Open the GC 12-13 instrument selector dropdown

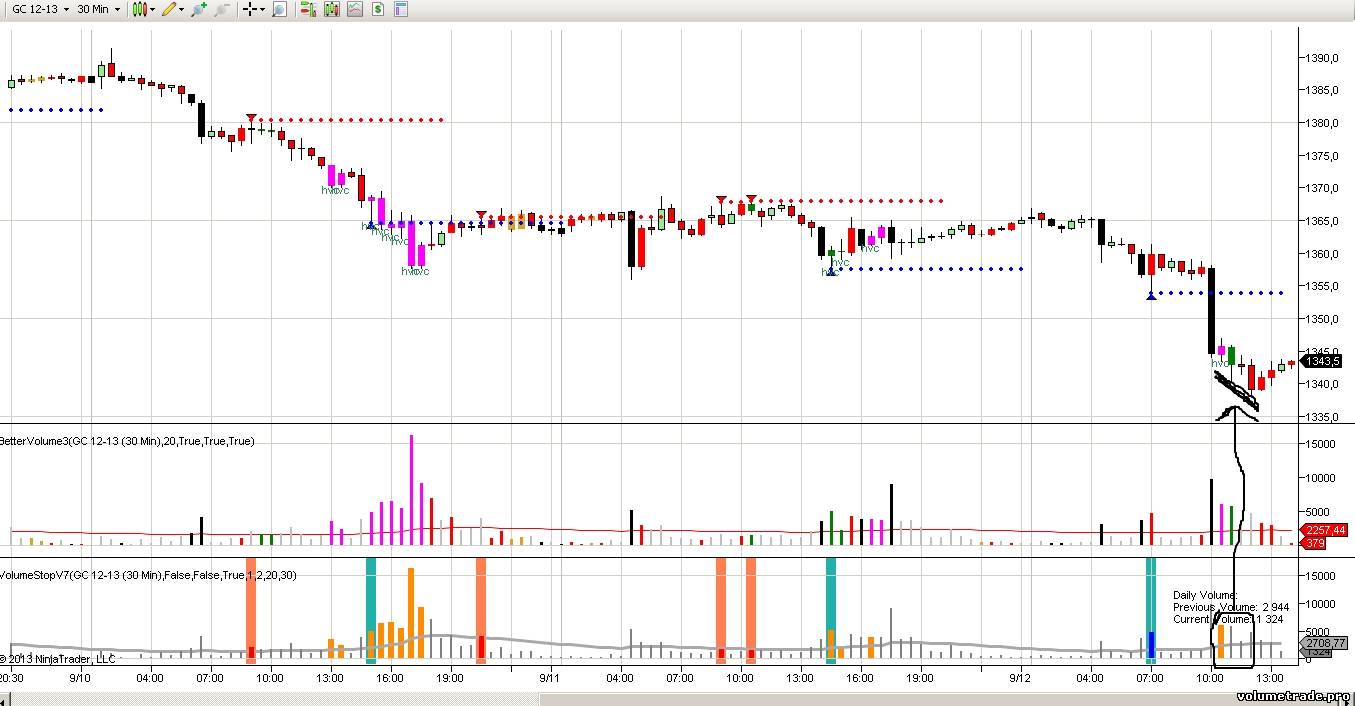[x=40, y=9]
